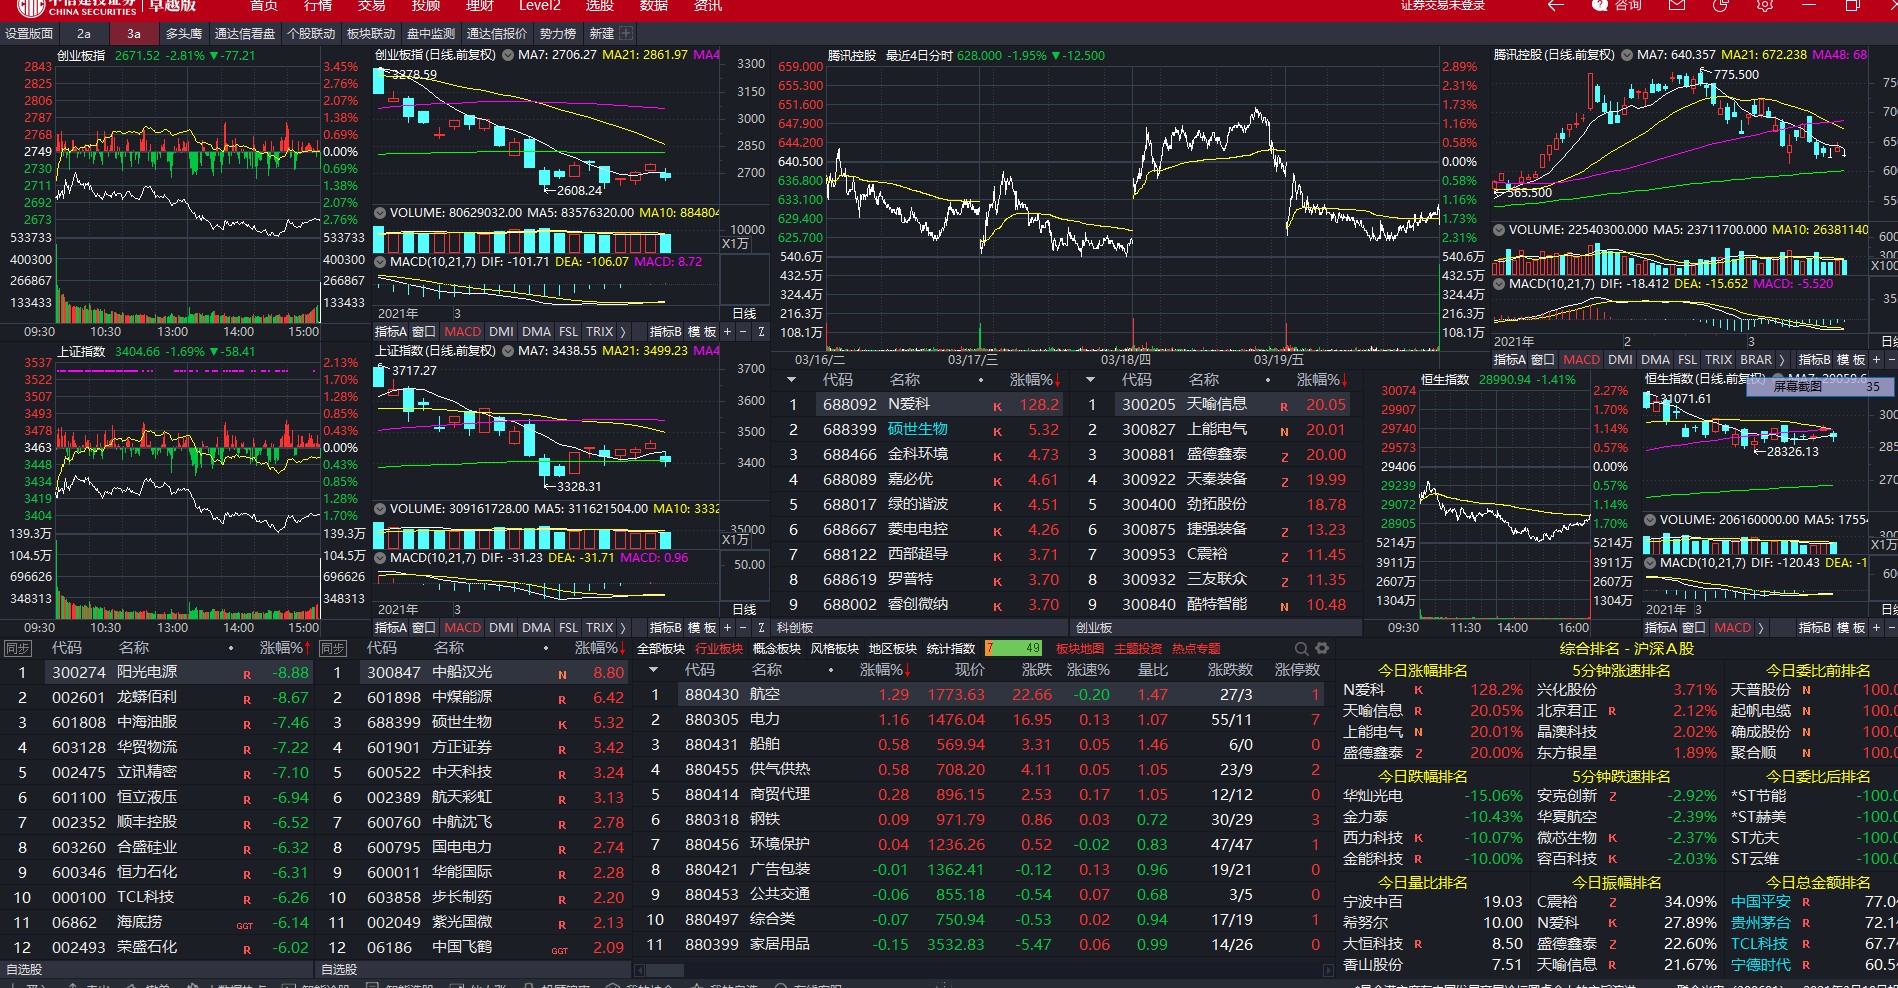Click the Z icon under 上证指数 daily chart
Screen dimensions: 1898x988
[761, 628]
